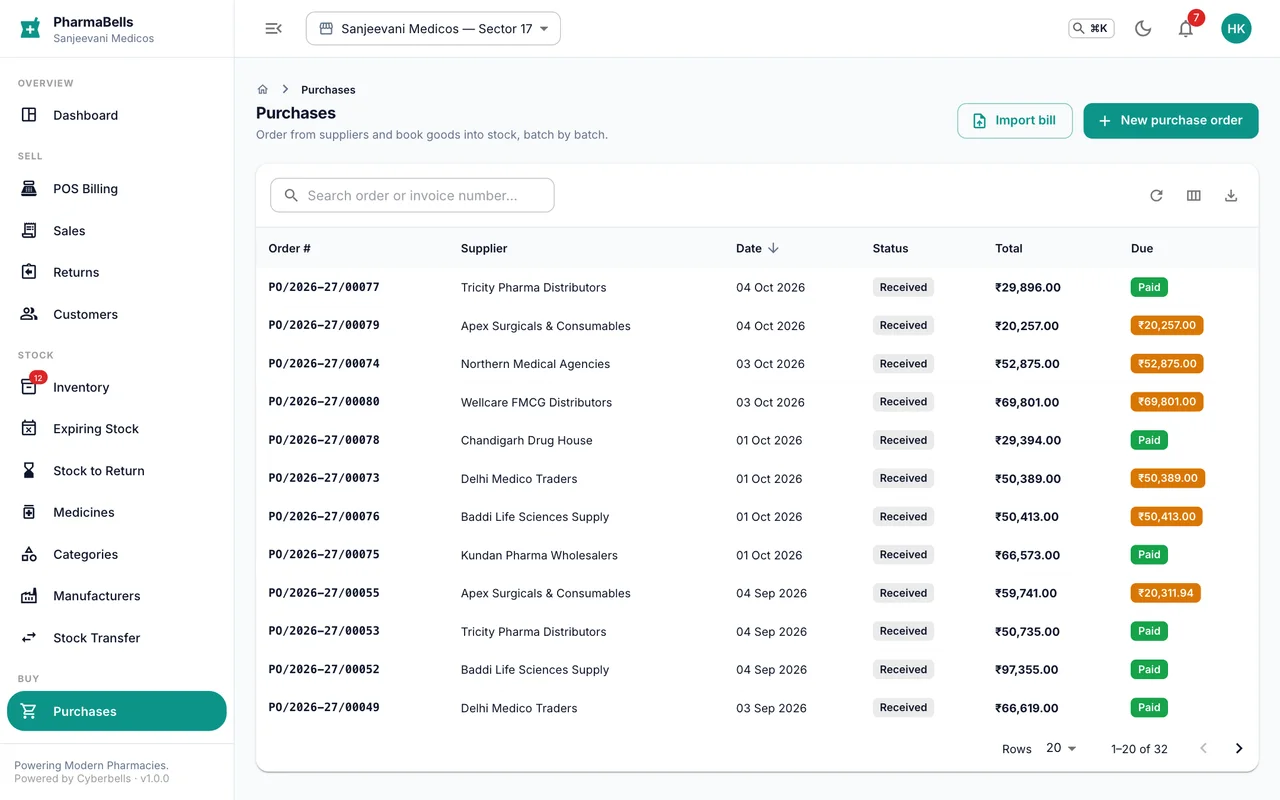
Task: Open Dashboard in sidebar
Action: [117, 115]
